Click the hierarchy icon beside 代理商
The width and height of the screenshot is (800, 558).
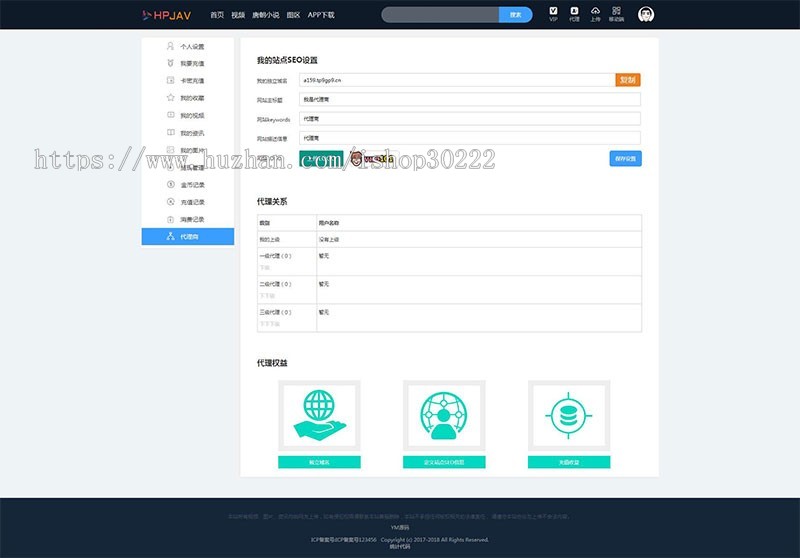pos(170,236)
